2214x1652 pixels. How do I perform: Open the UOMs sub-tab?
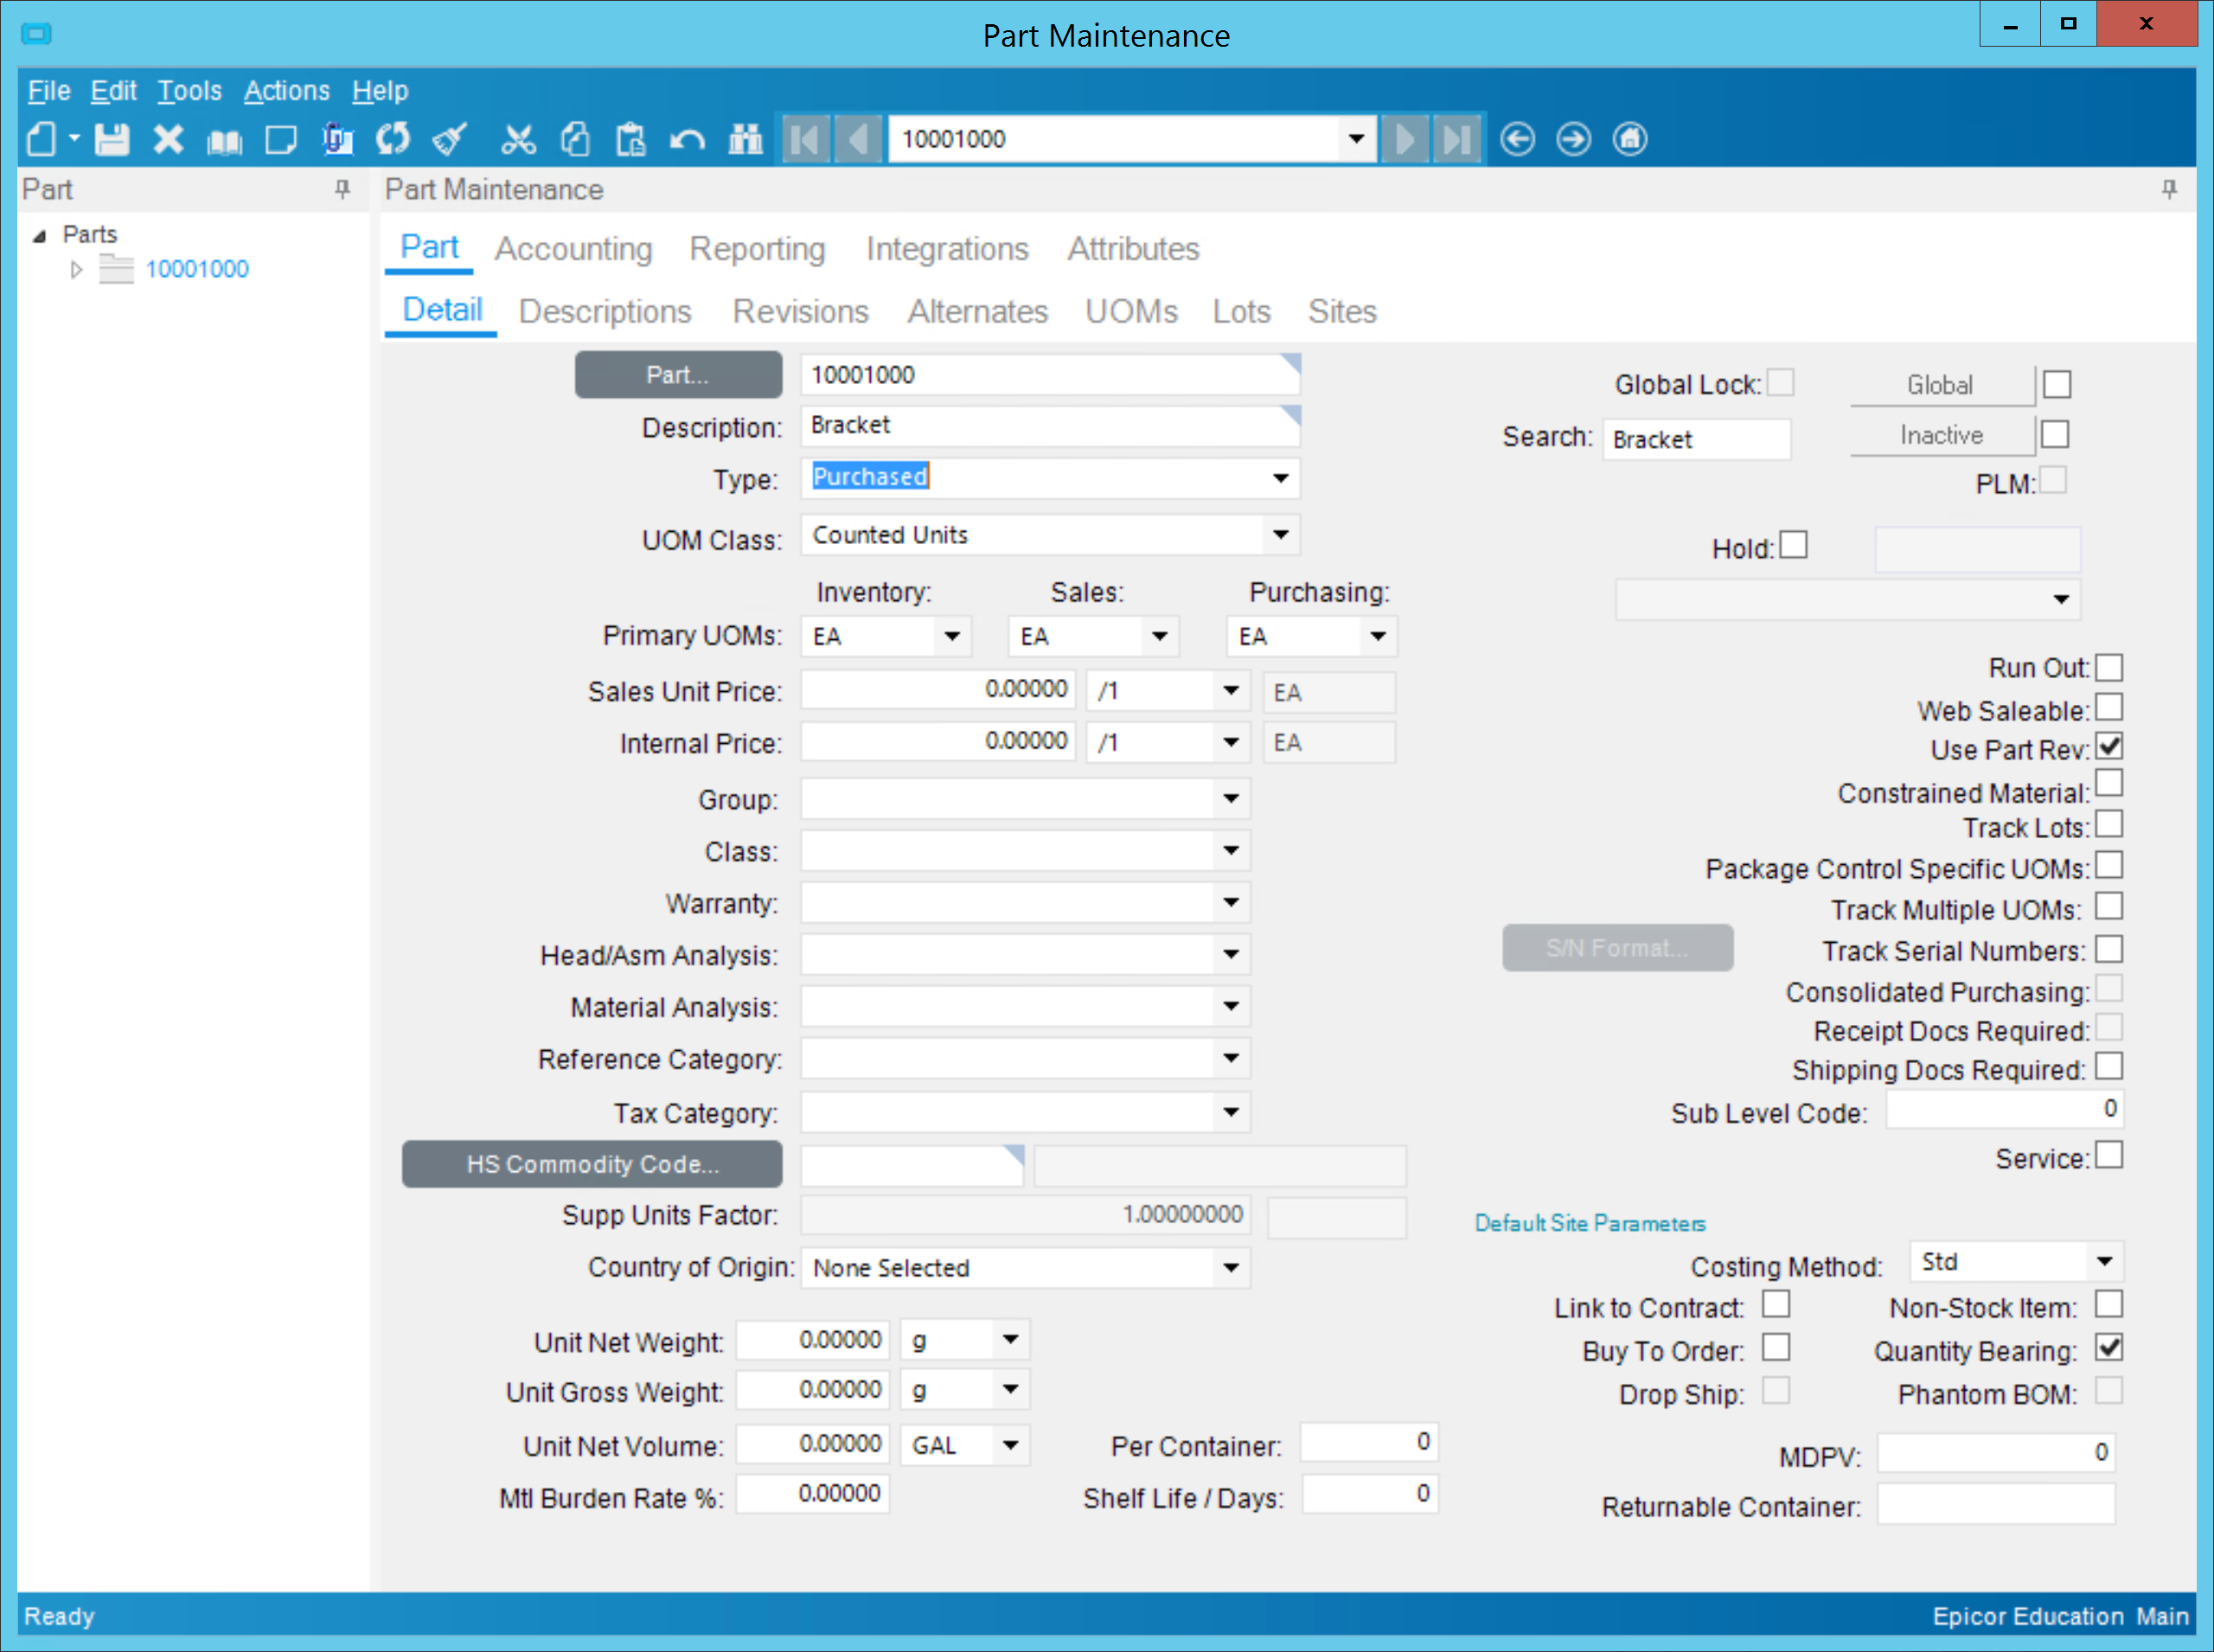pyautogui.click(x=1131, y=312)
